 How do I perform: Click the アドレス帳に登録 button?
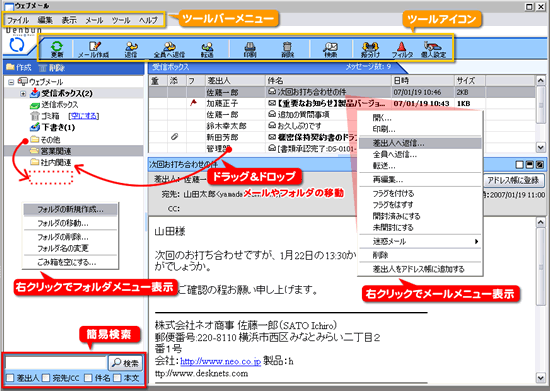coord(513,180)
